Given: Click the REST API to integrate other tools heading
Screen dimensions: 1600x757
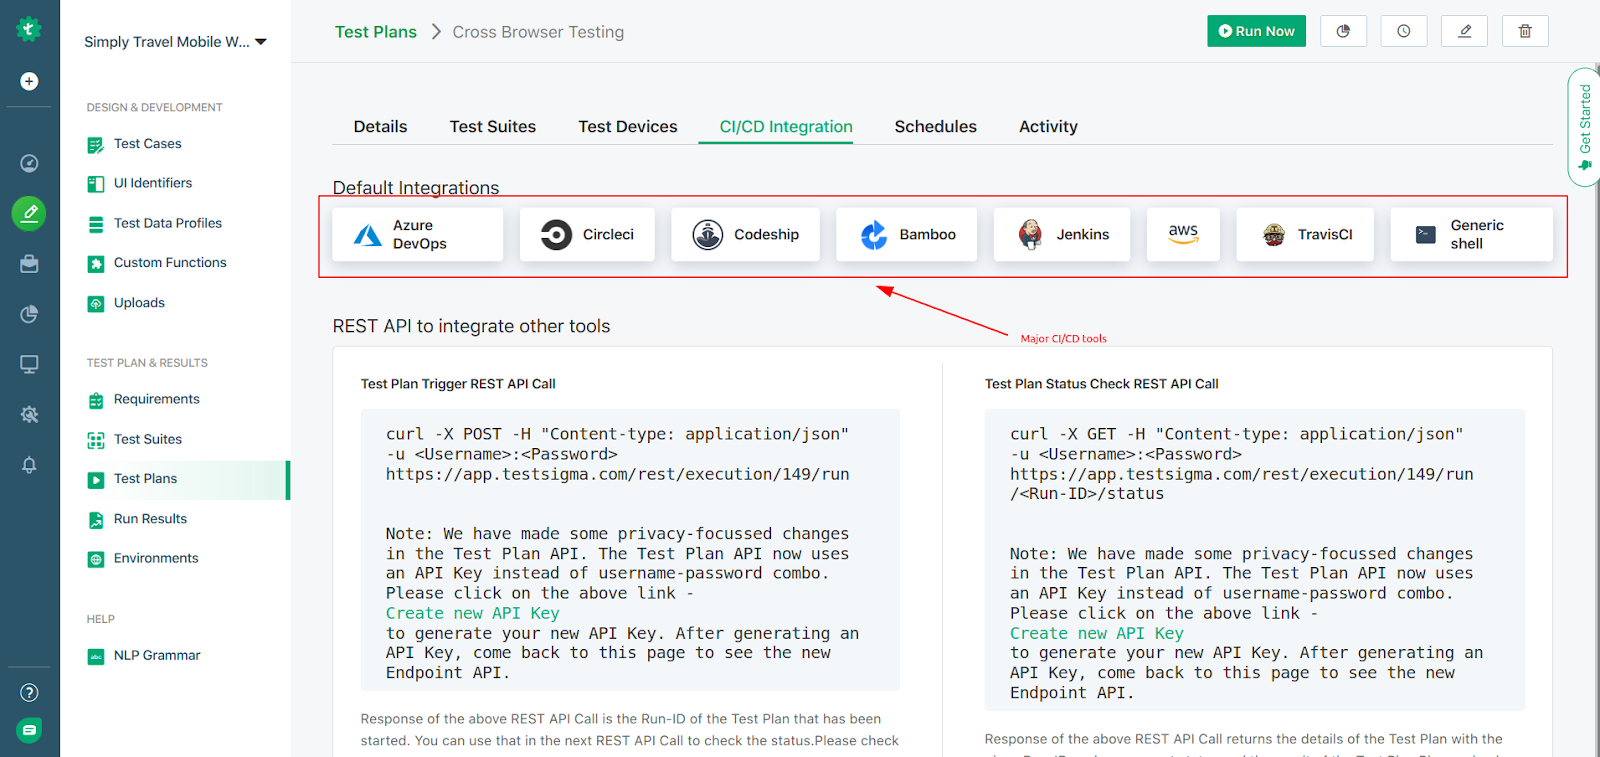Looking at the screenshot, I should coord(471,326).
